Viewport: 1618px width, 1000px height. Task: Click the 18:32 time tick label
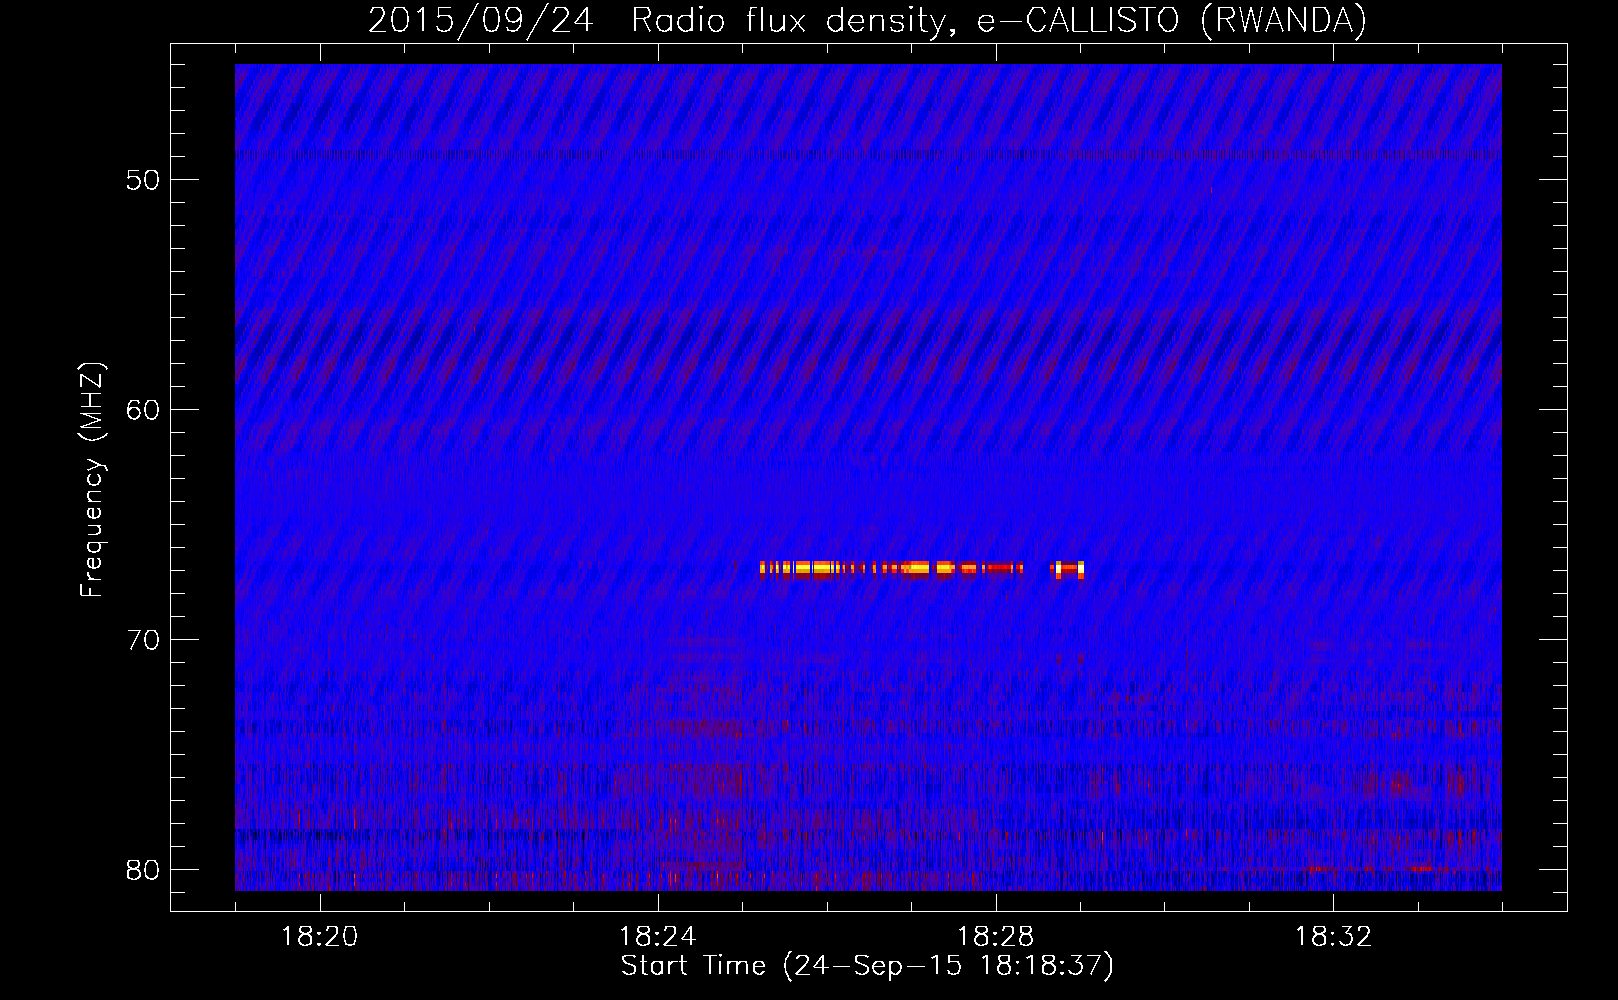[x=1334, y=937]
